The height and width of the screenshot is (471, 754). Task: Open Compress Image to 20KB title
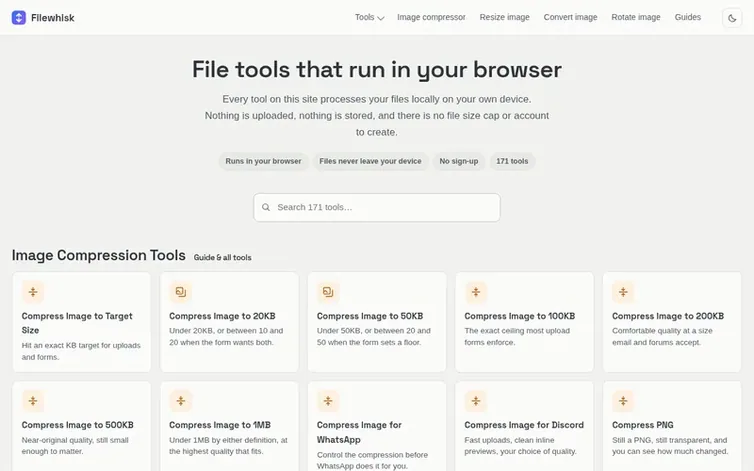click(222, 316)
